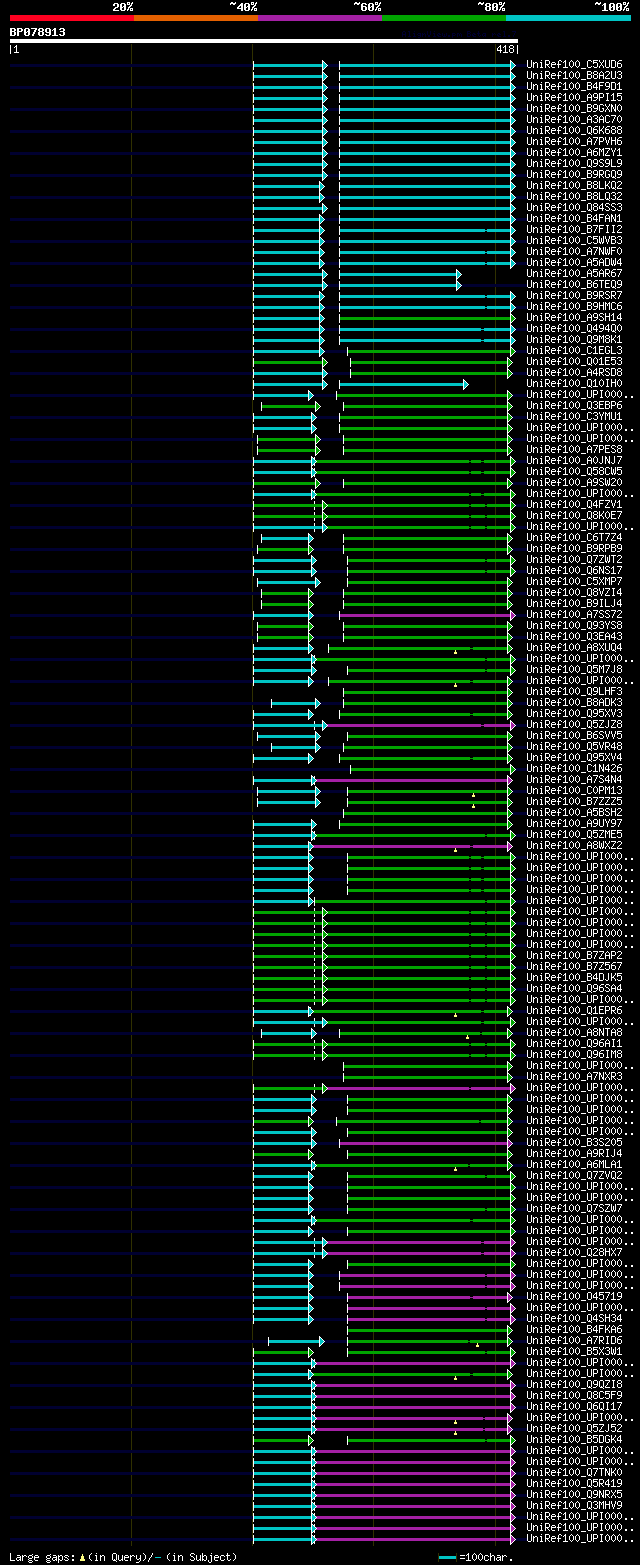Image resolution: width=640 pixels, height=1565 pixels.
Task: Click the label UniRef100_Q10IH0
Action: 574,383
